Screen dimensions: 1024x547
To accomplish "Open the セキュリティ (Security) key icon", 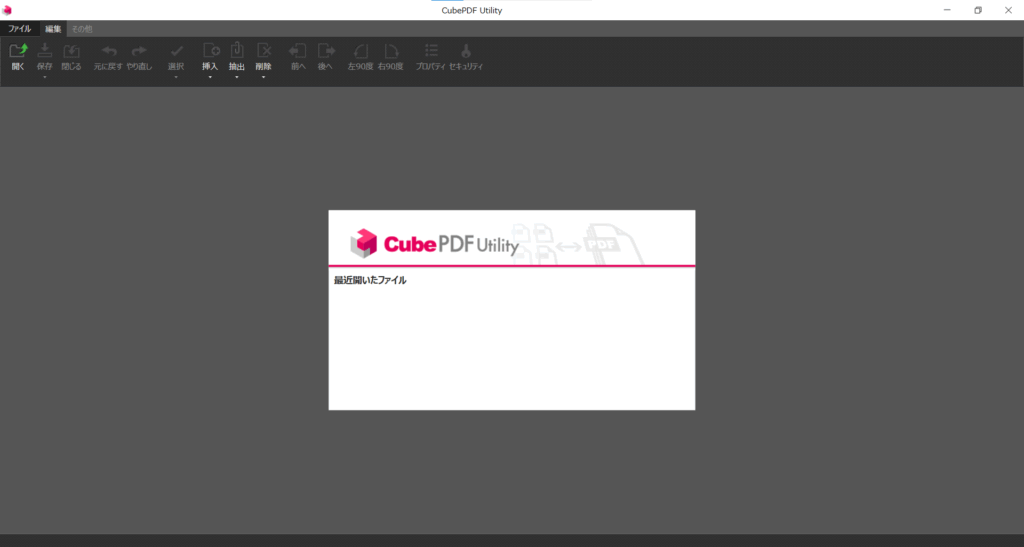I will click(x=466, y=51).
